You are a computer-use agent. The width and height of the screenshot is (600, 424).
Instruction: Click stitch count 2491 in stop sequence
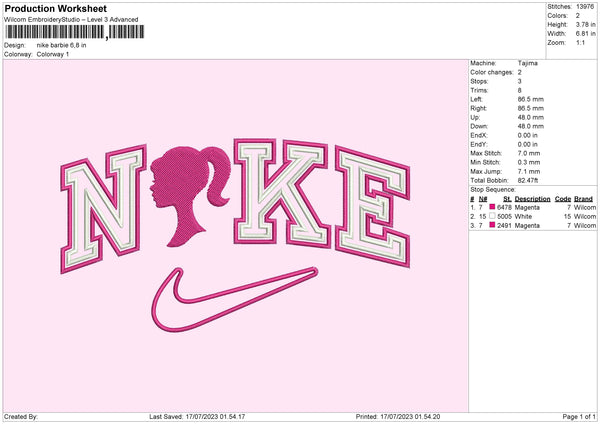click(x=504, y=226)
